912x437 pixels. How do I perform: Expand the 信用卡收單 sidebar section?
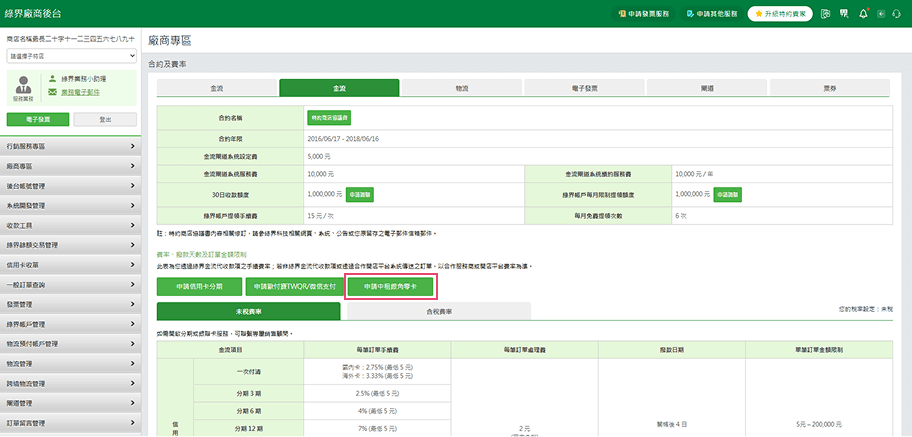pyautogui.click(x=71, y=265)
